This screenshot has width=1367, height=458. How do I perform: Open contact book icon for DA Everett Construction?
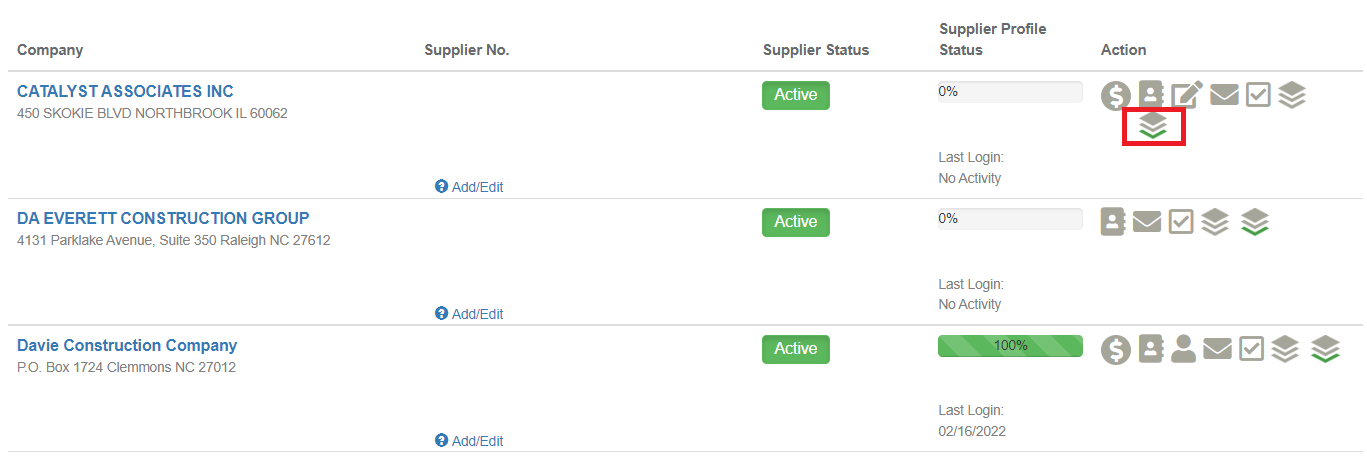(x=1113, y=221)
